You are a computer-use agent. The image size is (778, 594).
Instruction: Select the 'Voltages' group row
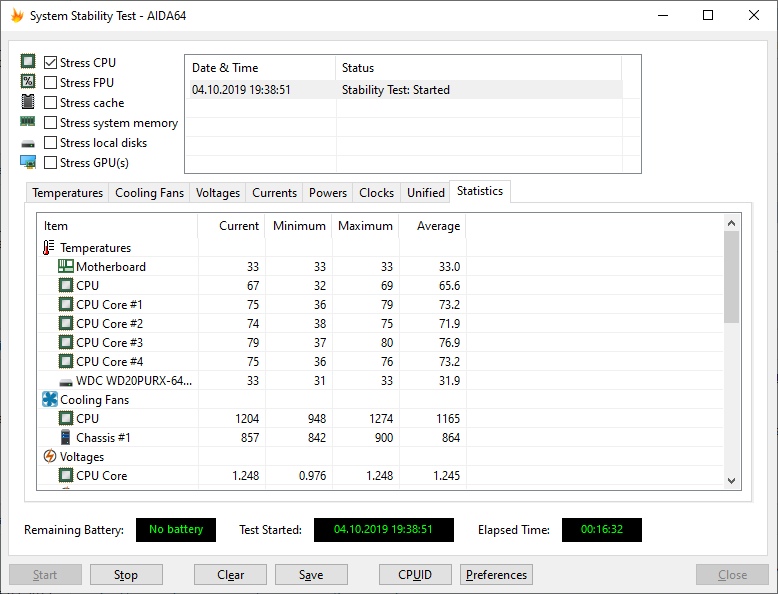pos(82,457)
